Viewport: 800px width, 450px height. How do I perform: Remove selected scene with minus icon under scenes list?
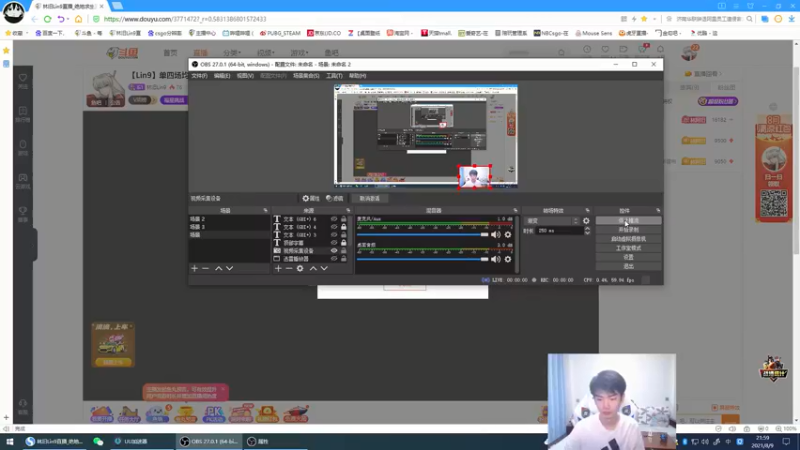pyautogui.click(x=206, y=268)
